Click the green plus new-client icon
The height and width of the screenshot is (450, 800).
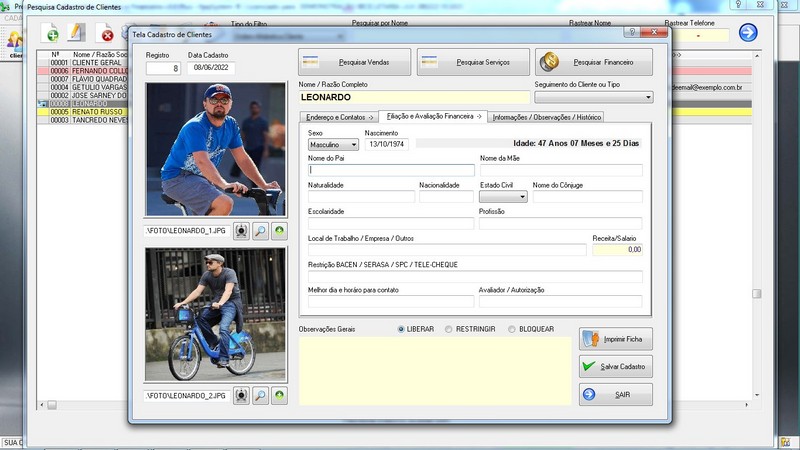click(50, 35)
